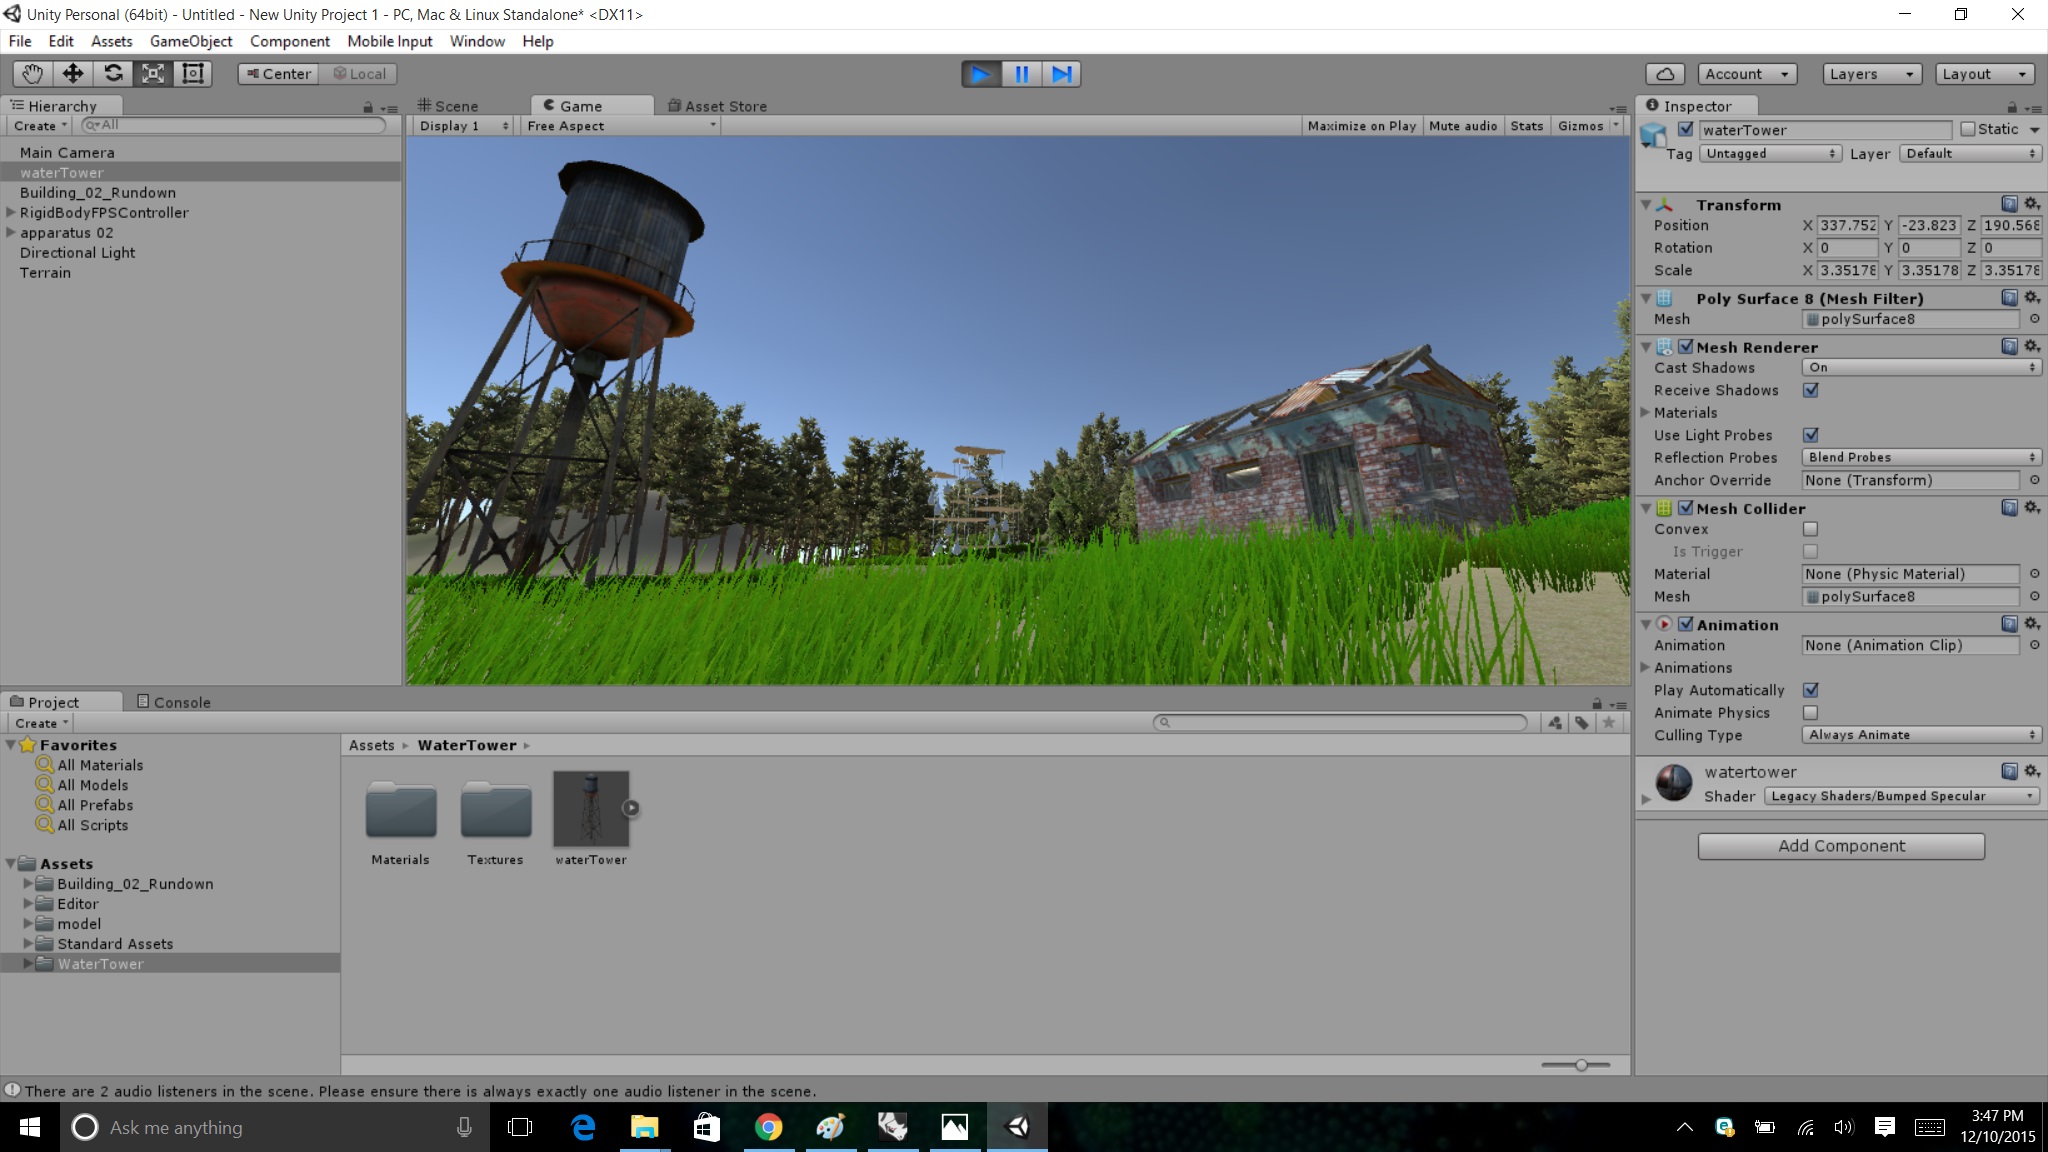Image resolution: width=2048 pixels, height=1152 pixels.
Task: Open Unity Cloud services
Action: (x=1664, y=73)
